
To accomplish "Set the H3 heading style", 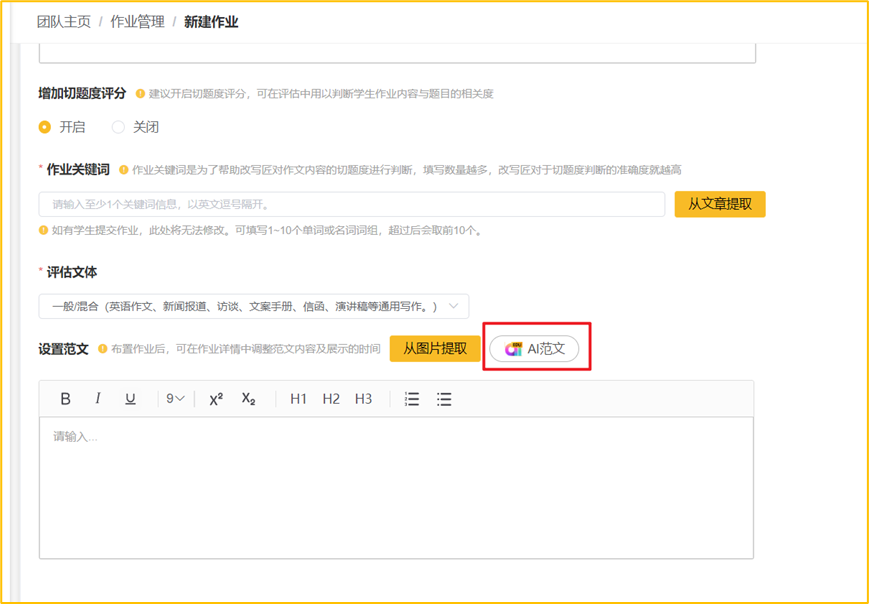I will click(364, 398).
